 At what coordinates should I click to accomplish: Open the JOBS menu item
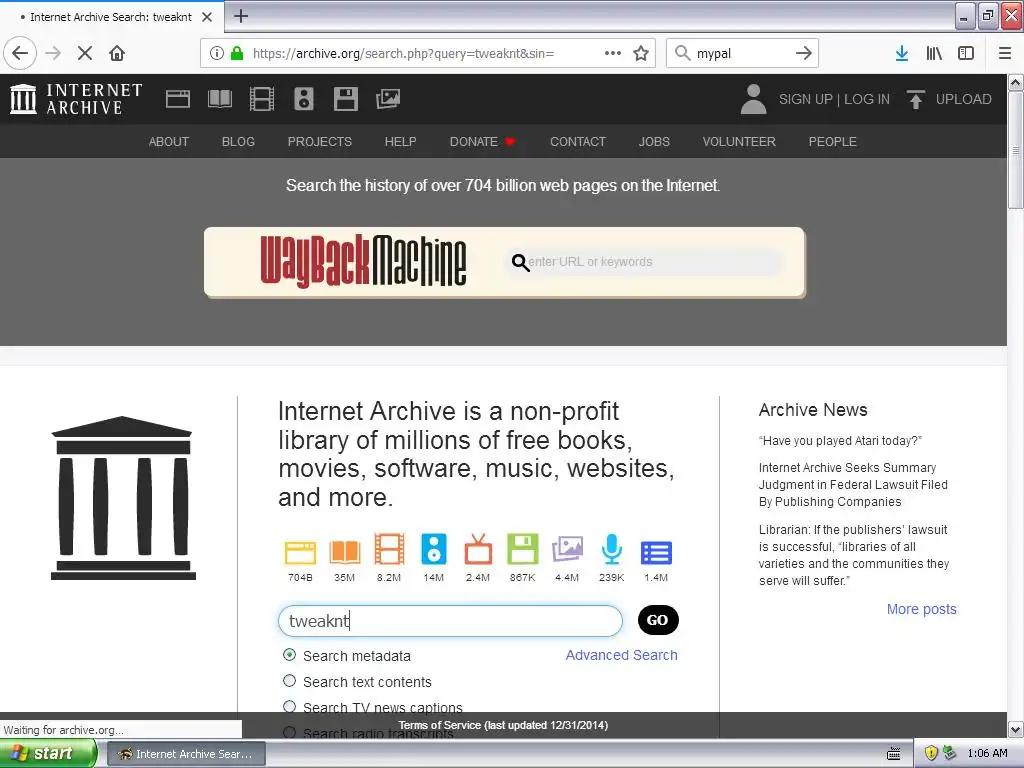pos(654,142)
